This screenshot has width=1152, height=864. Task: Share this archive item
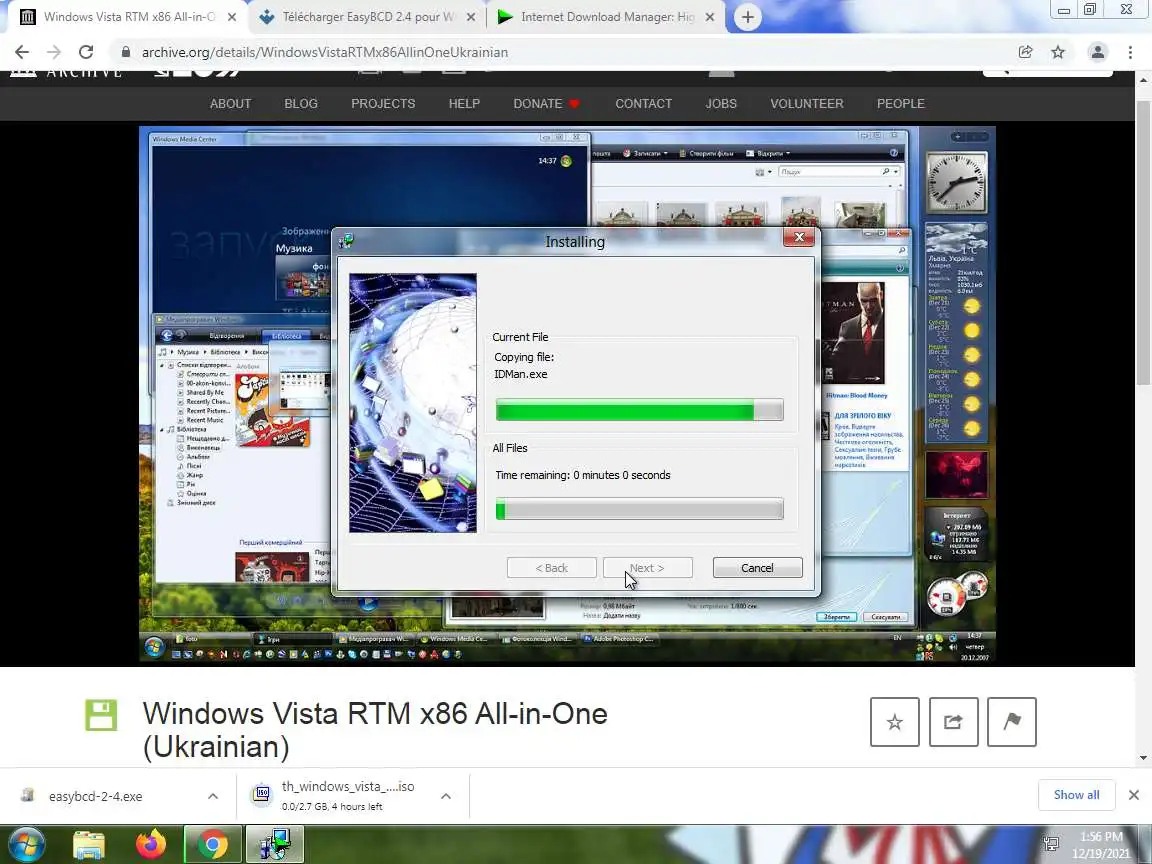coord(953,722)
